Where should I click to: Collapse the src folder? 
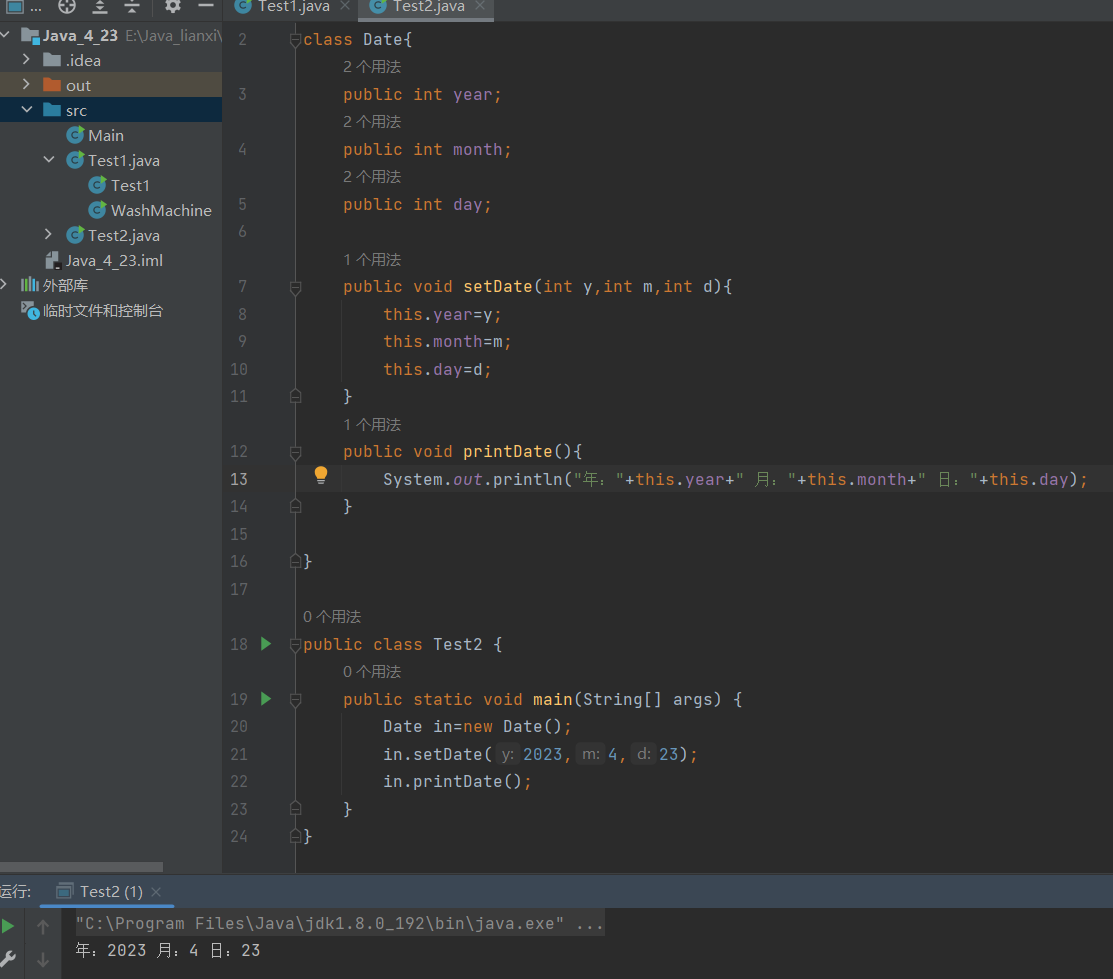click(27, 110)
